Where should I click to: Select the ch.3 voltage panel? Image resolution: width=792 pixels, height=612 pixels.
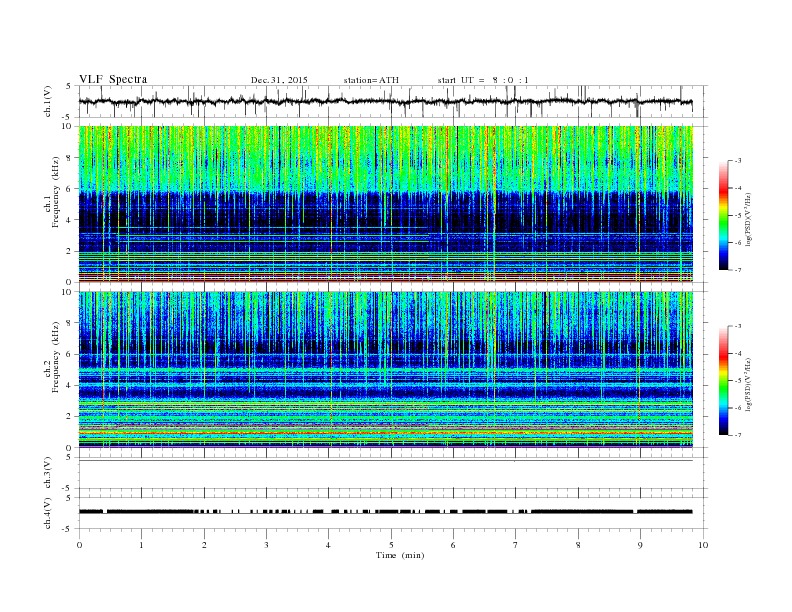tap(393, 473)
